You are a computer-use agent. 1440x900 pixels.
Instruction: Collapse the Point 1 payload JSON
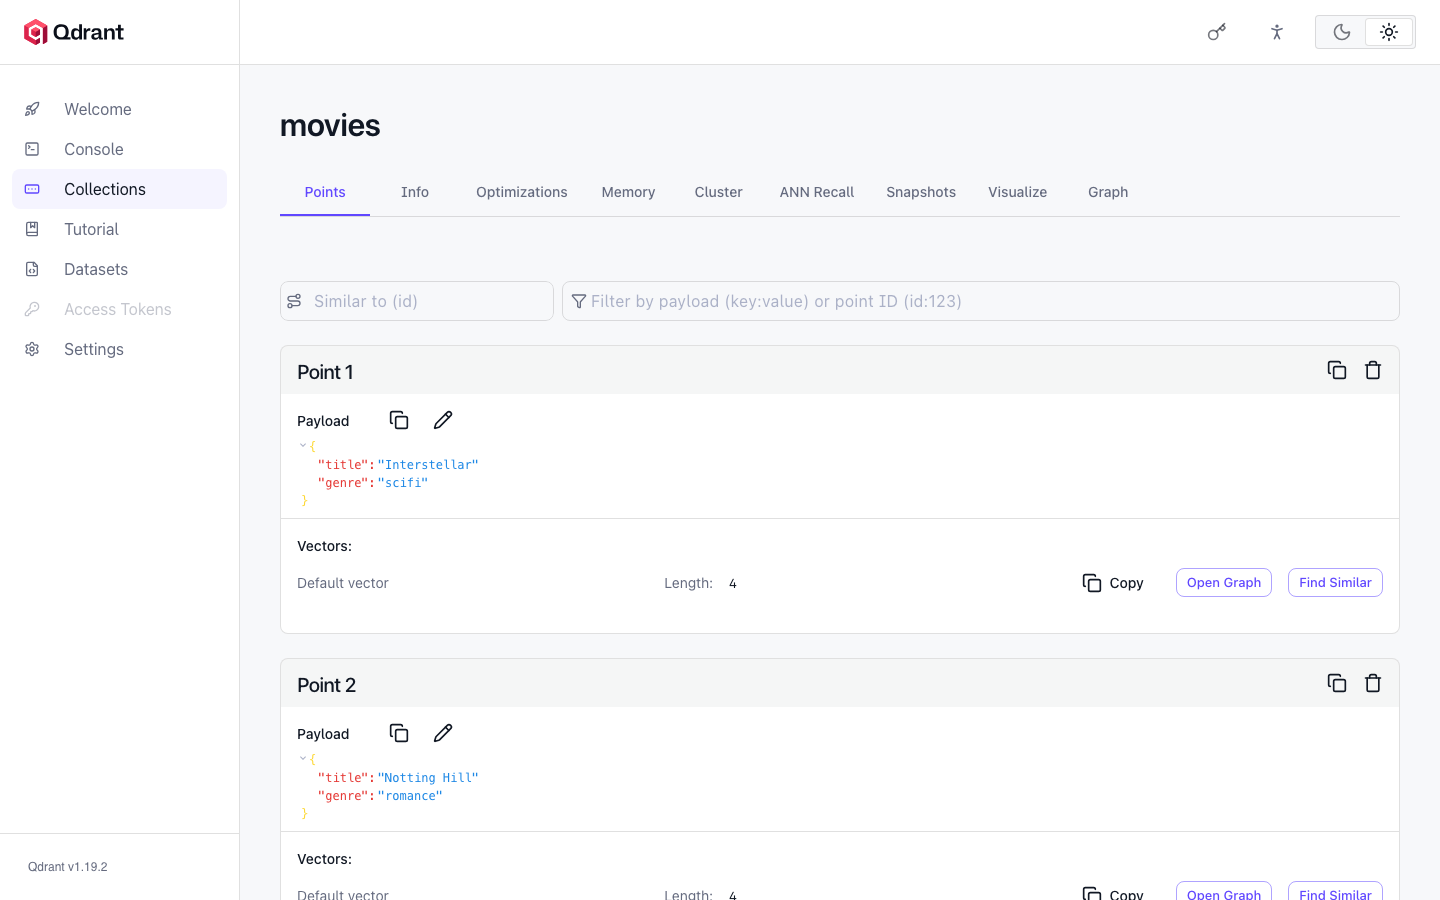[x=303, y=446]
